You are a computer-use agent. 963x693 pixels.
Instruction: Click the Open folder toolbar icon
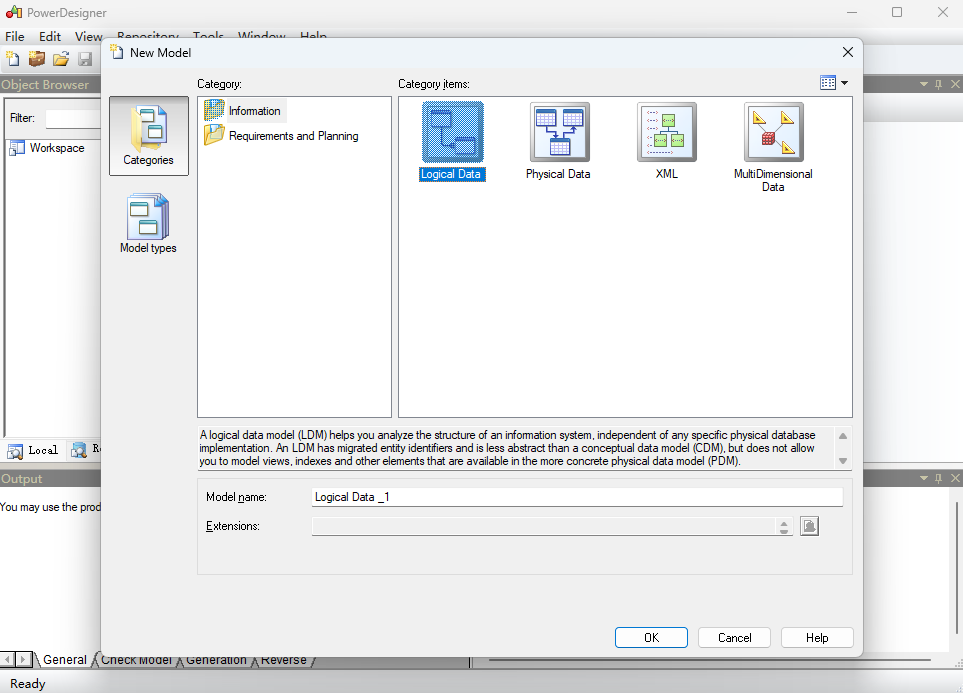(x=61, y=59)
